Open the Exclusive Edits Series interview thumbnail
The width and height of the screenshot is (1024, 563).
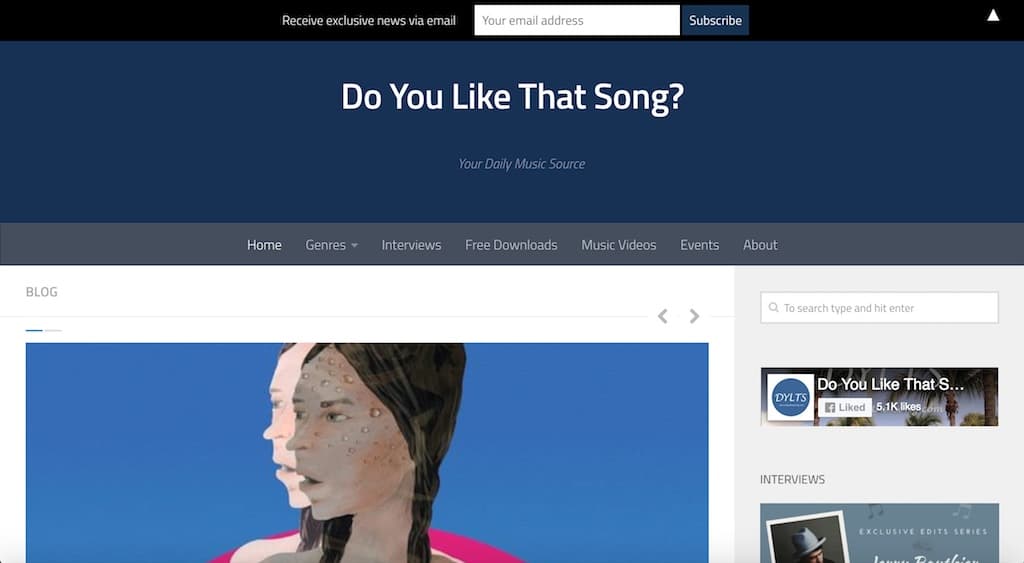coord(879,533)
